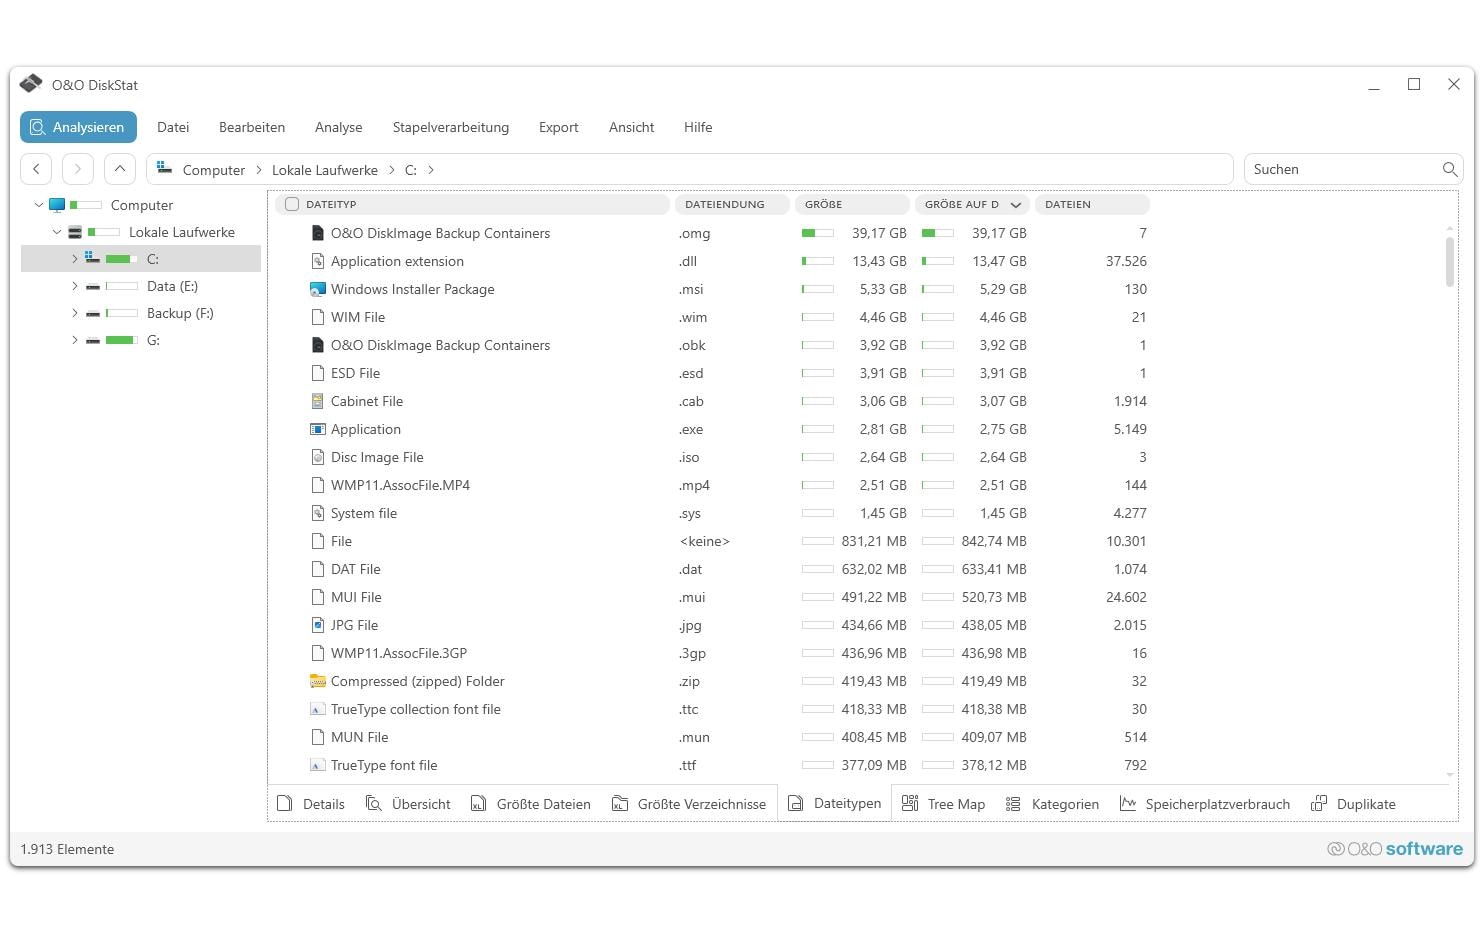Open the Bearbeiten menu
The height and width of the screenshot is (933, 1484).
(x=252, y=127)
